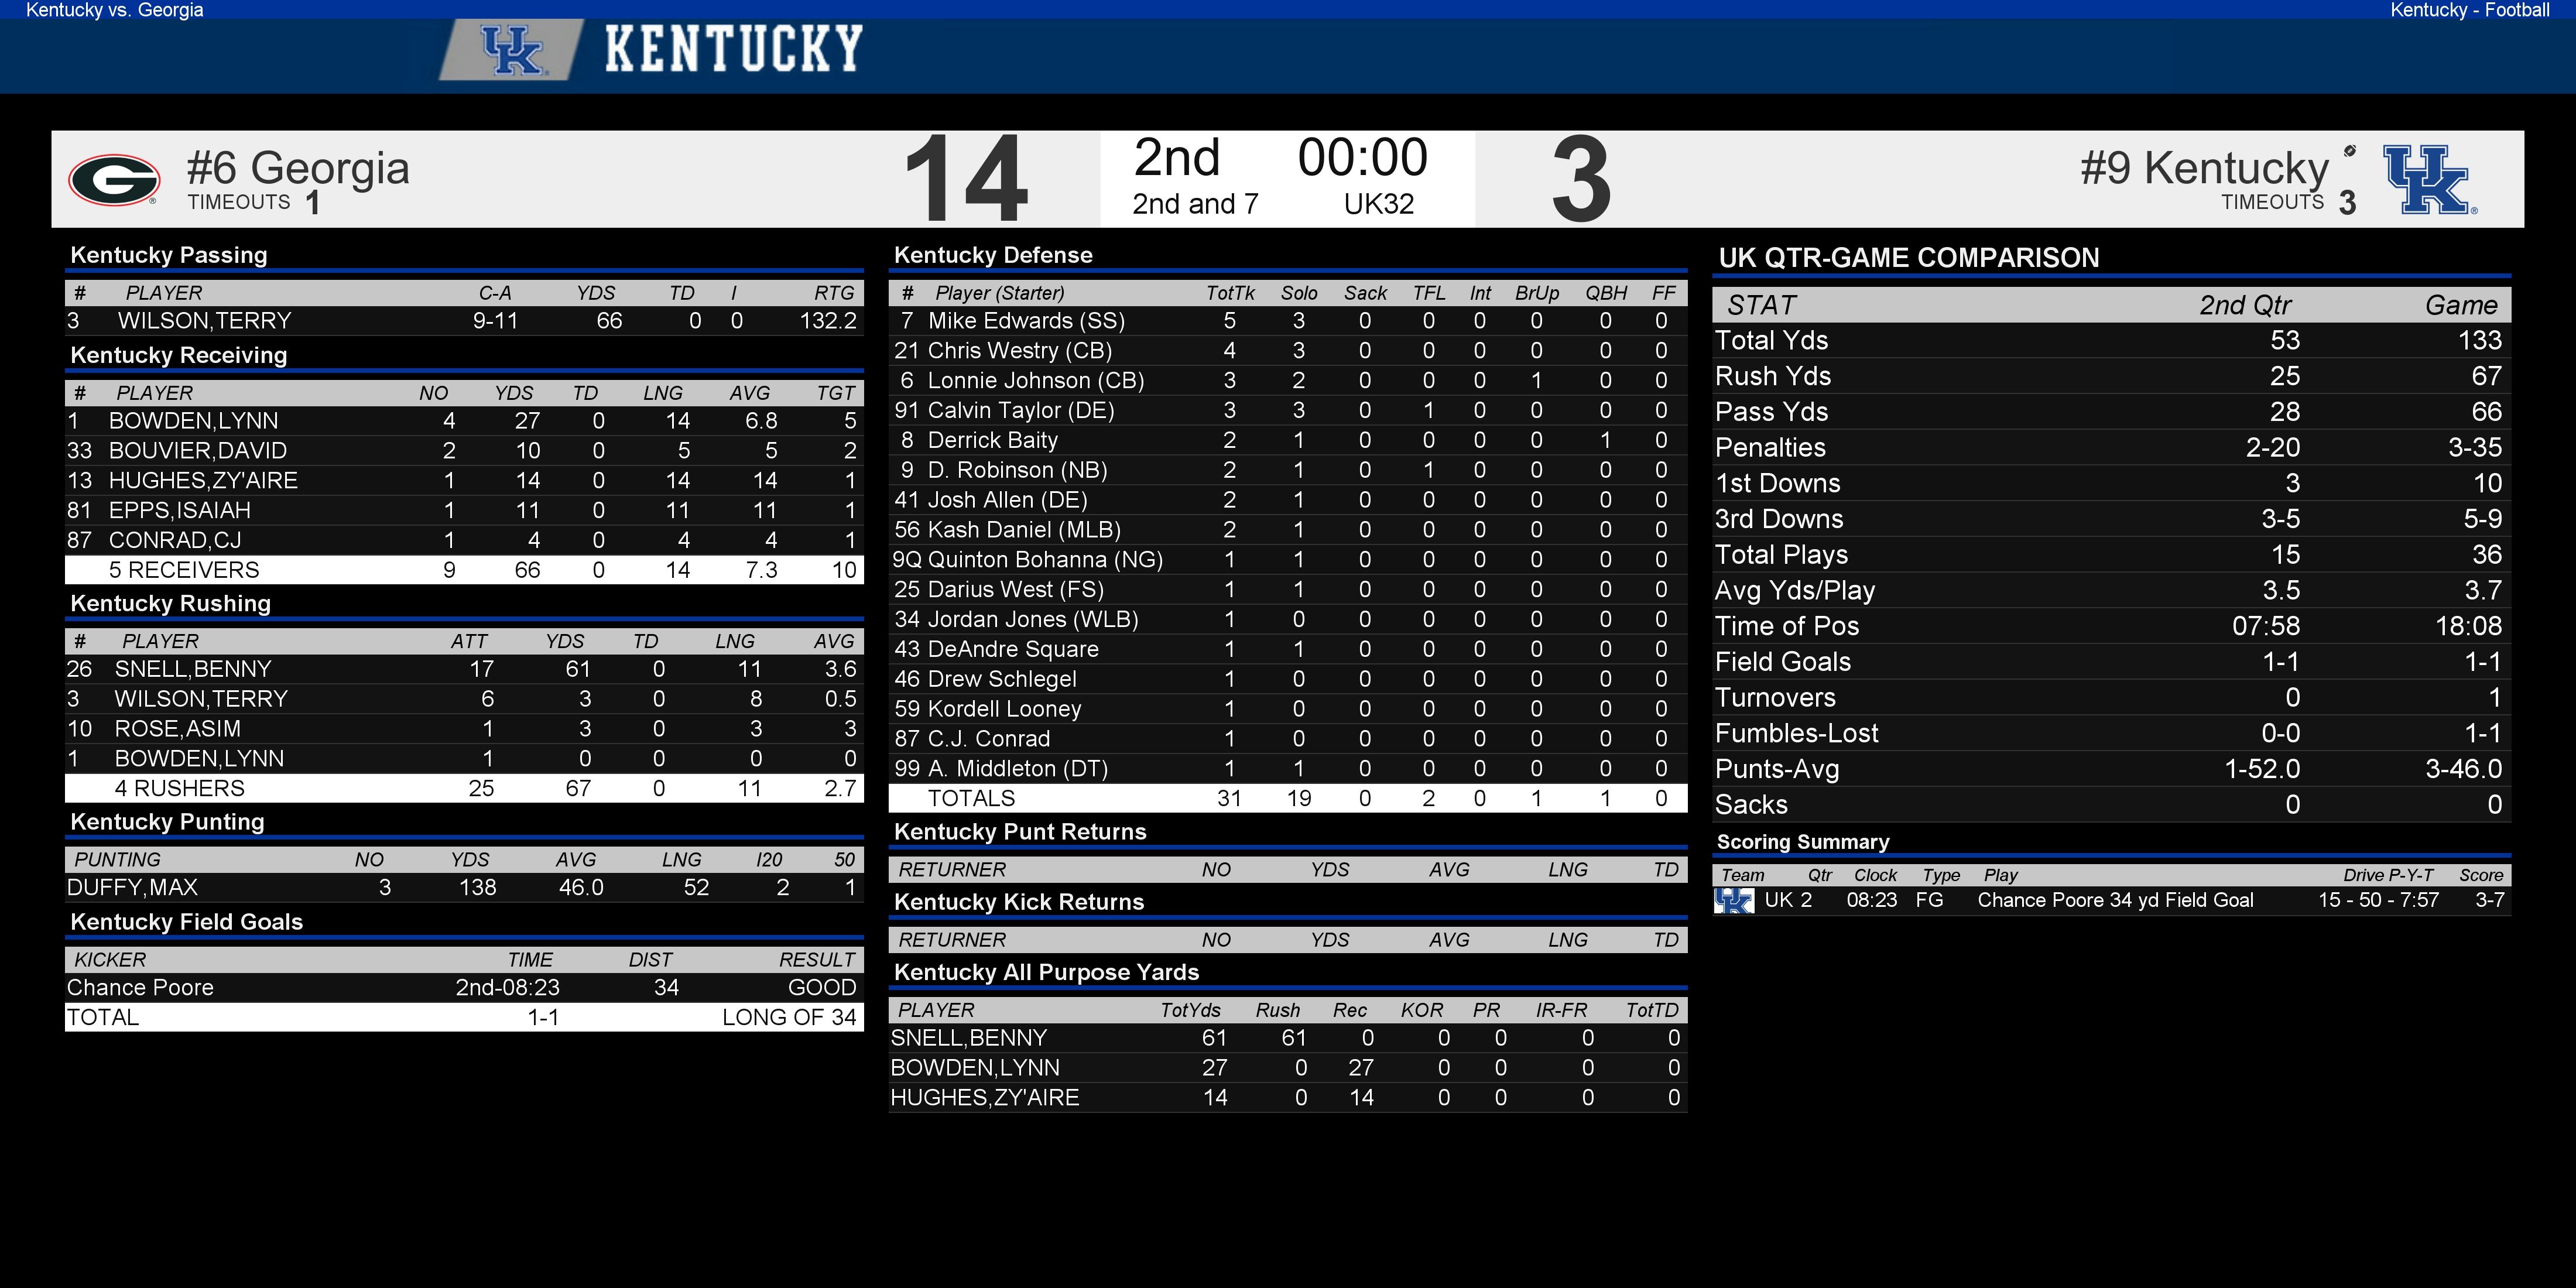Select the WILSON,TERRY passing row
Screen dimensions: 2576x1288
pyautogui.click(x=464, y=321)
